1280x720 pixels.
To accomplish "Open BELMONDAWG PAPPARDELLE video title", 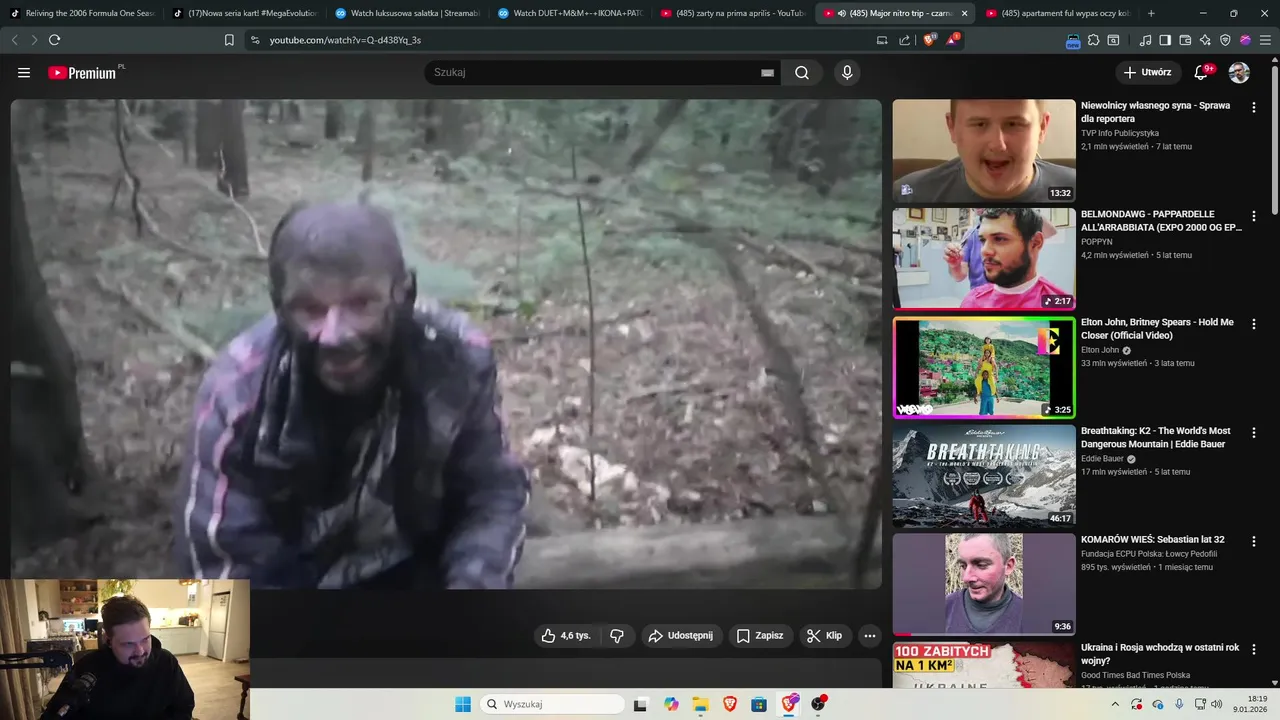I will 1161,221.
